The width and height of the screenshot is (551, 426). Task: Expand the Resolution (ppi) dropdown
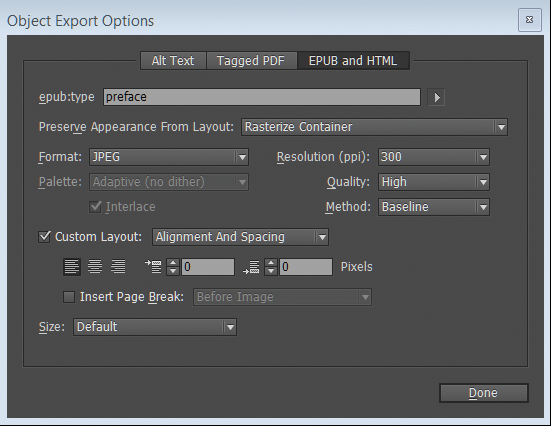click(434, 157)
